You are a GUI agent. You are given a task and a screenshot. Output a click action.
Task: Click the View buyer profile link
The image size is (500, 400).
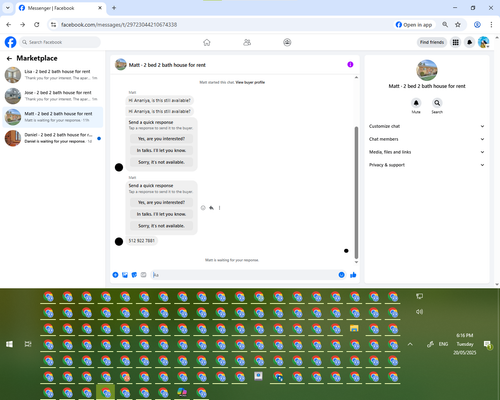[250, 82]
